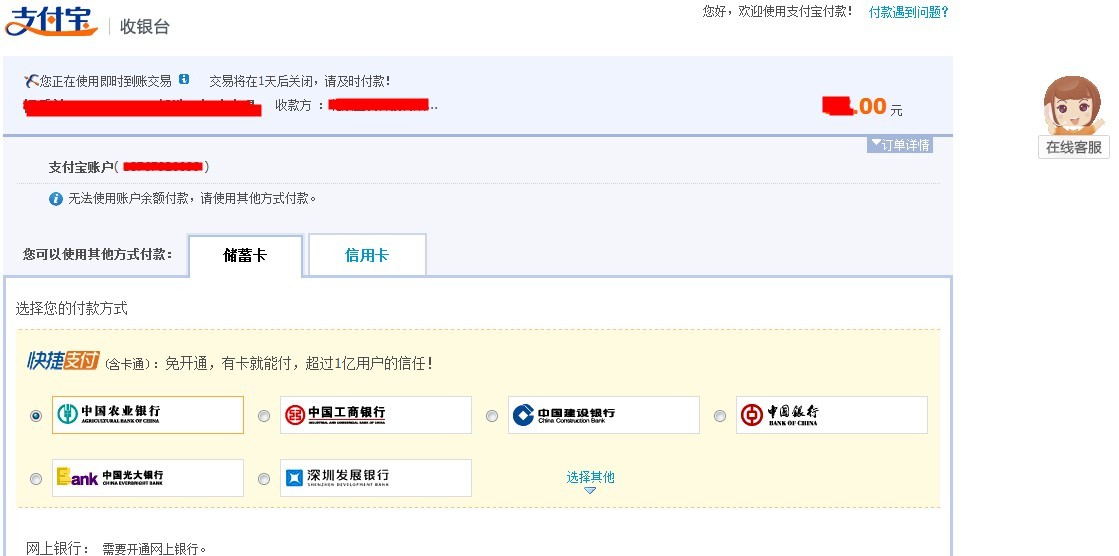Click the info icon before 无法使用账户余额付款
The width and height of the screenshot is (1119, 556).
[x=56, y=199]
